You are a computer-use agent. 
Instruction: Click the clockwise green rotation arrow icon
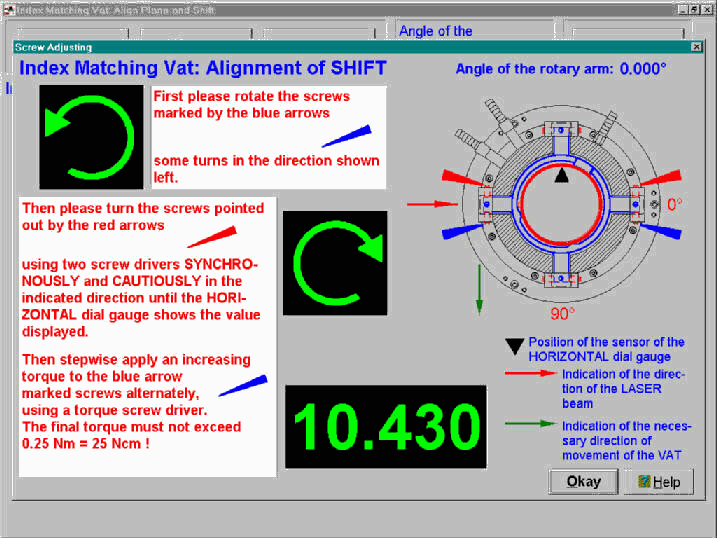[x=335, y=262]
